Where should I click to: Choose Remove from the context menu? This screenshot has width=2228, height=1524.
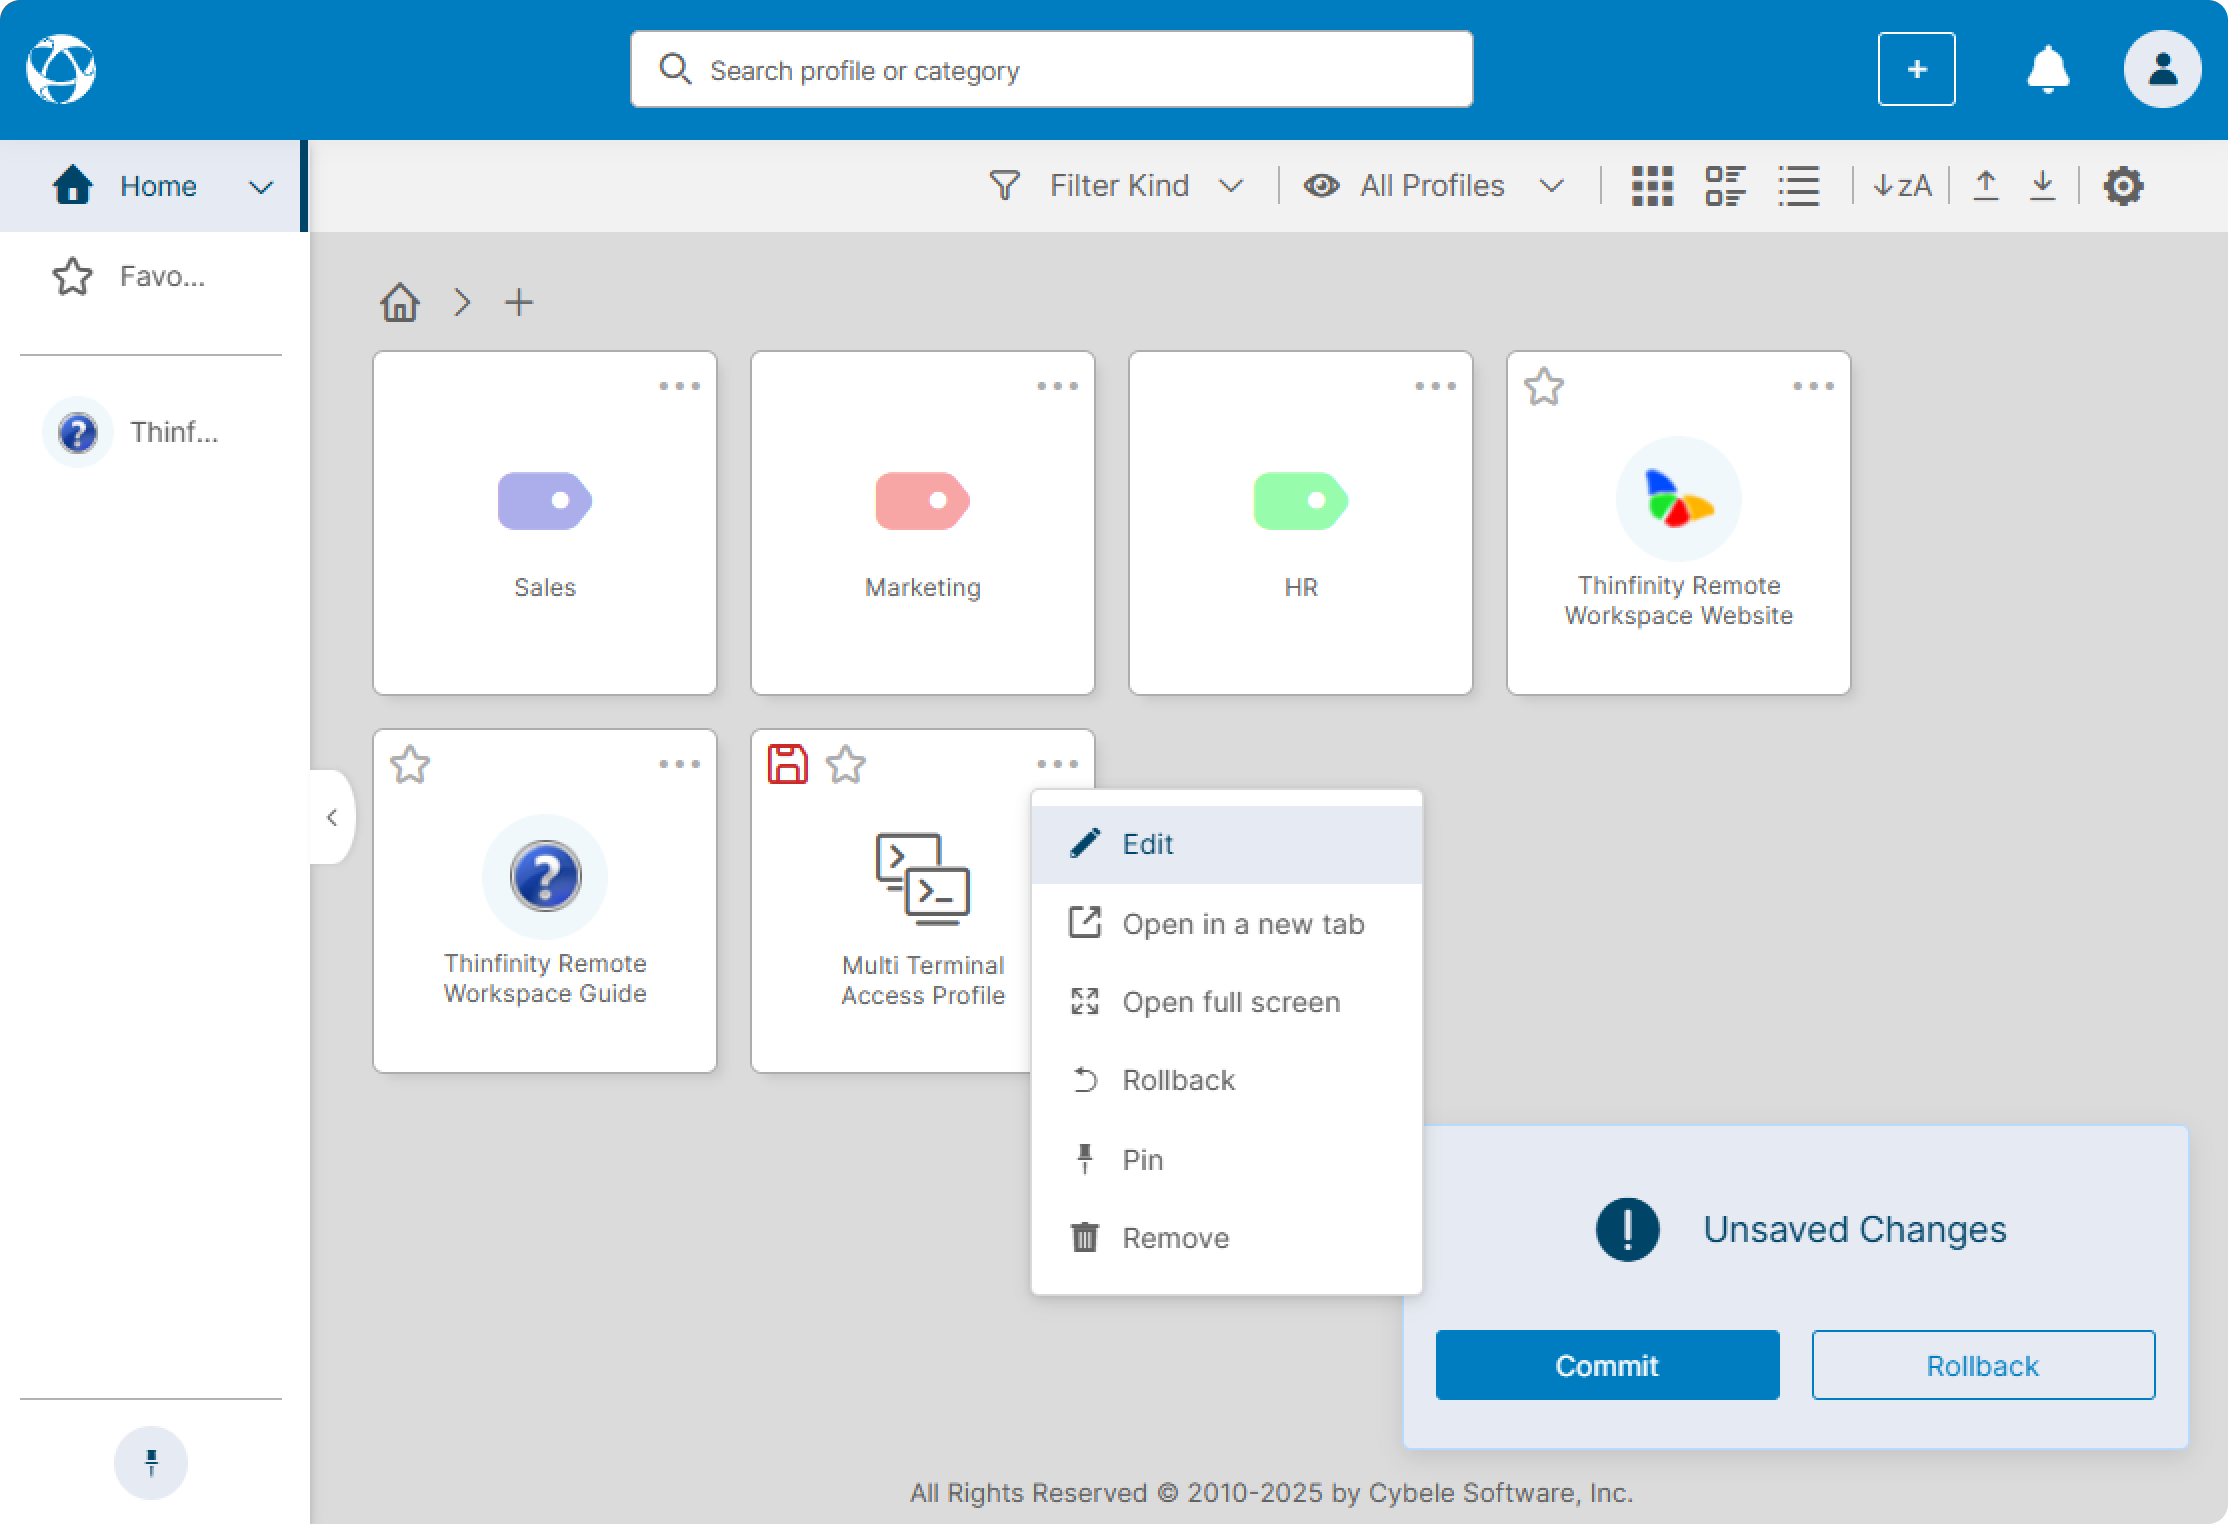coord(1226,1238)
